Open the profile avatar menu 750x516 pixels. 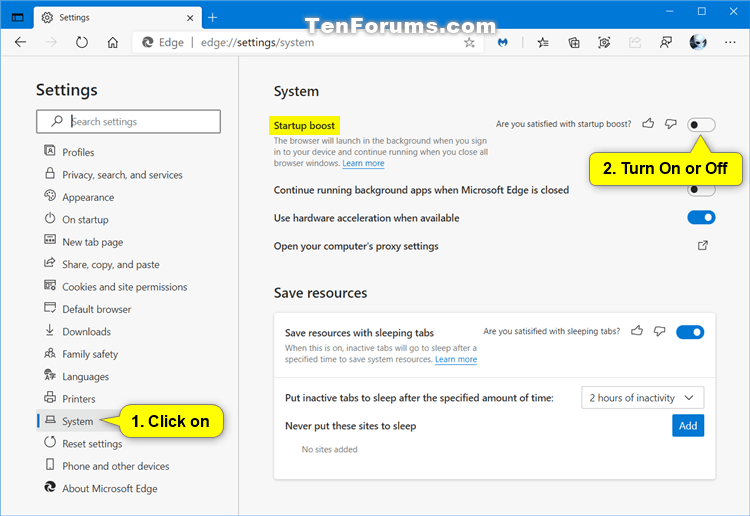point(698,42)
